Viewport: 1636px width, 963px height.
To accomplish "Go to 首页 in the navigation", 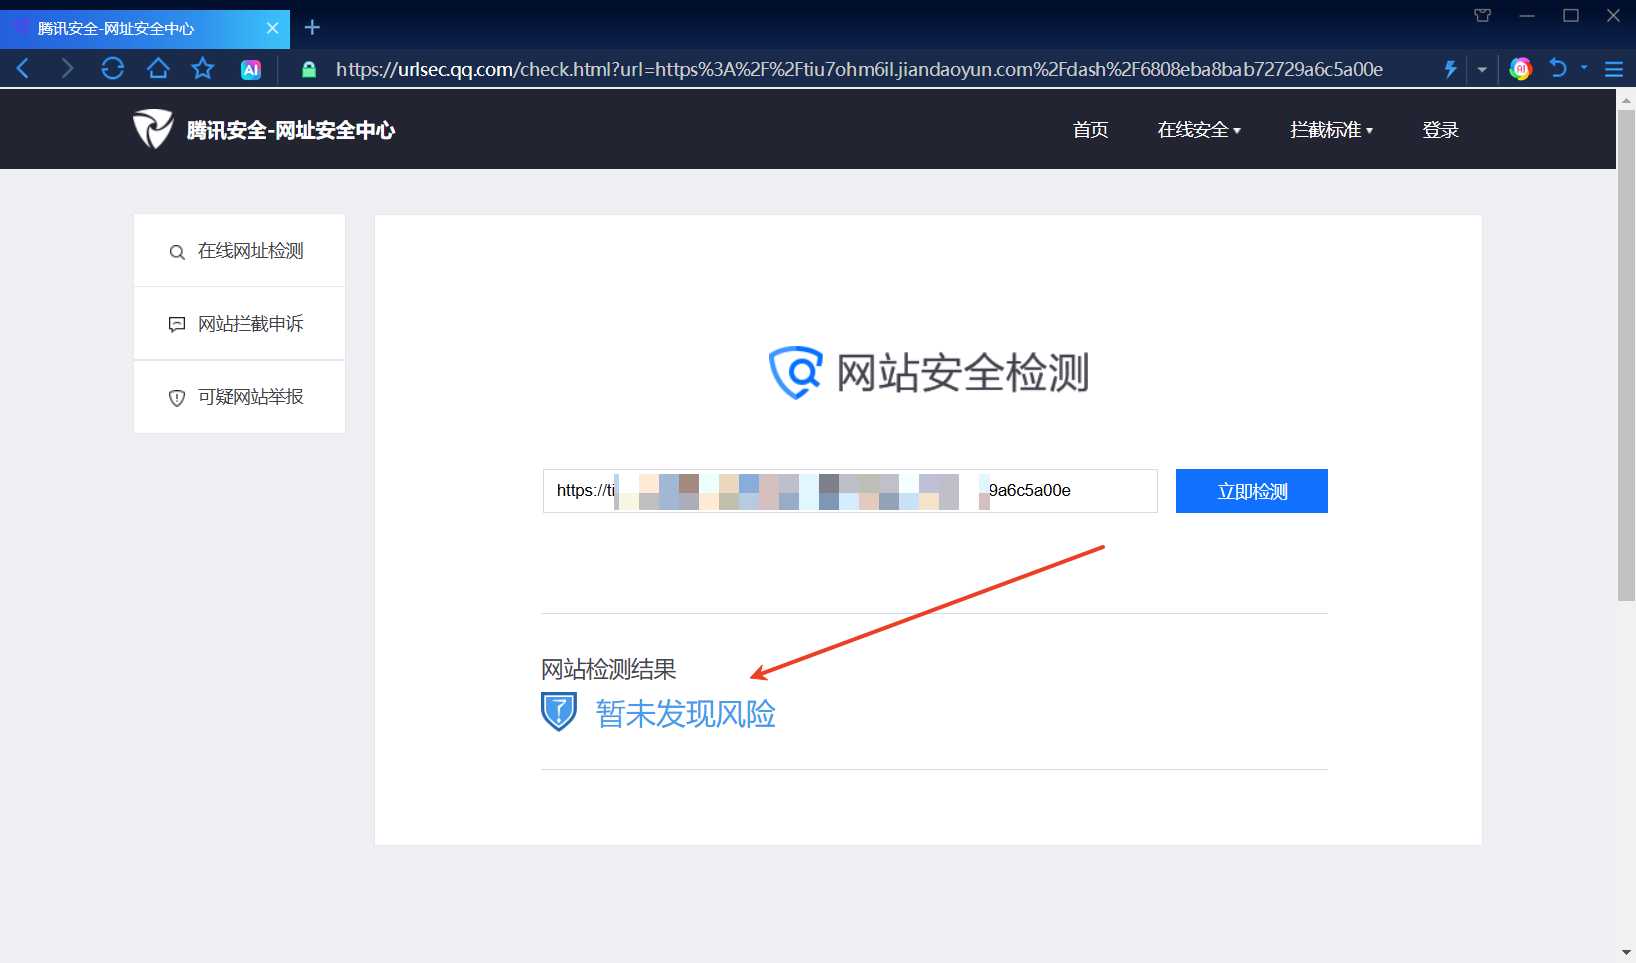I will [1090, 130].
